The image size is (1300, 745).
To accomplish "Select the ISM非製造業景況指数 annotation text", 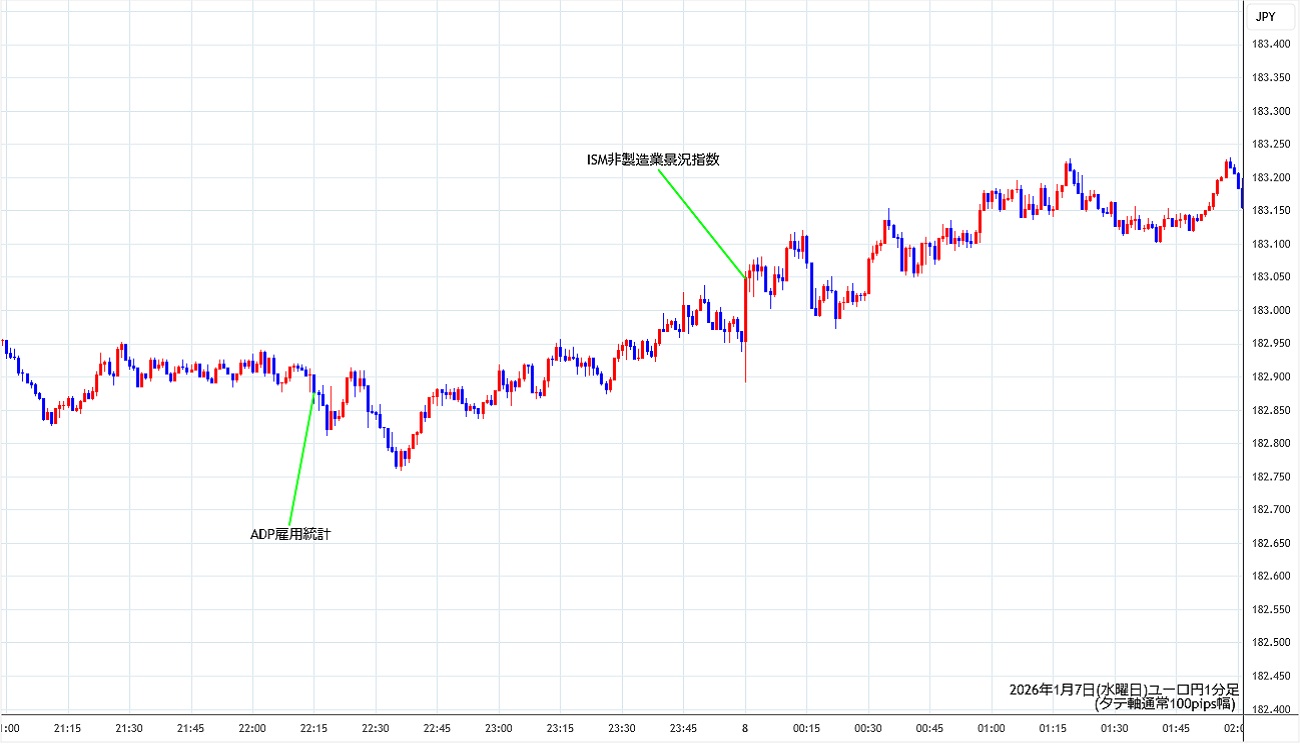I will (x=652, y=159).
